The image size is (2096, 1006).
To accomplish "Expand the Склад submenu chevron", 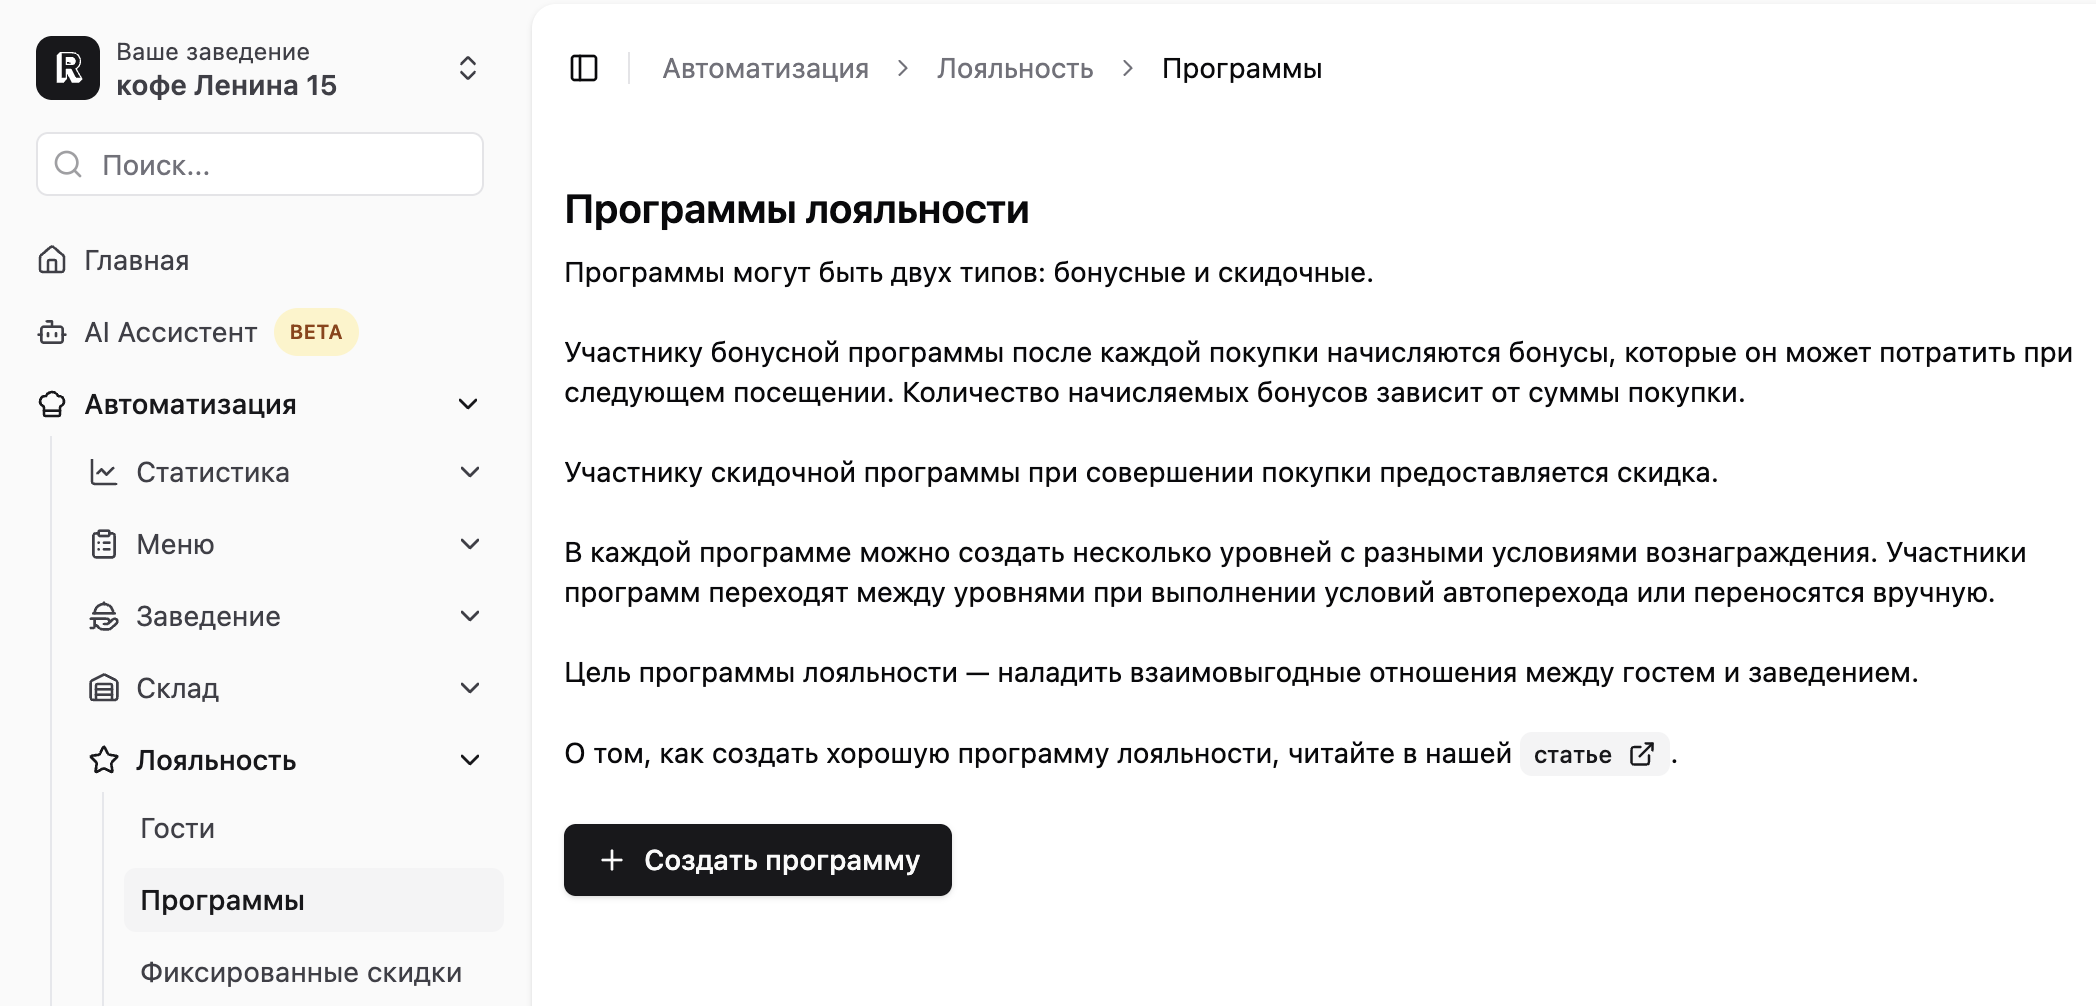I will click(470, 688).
